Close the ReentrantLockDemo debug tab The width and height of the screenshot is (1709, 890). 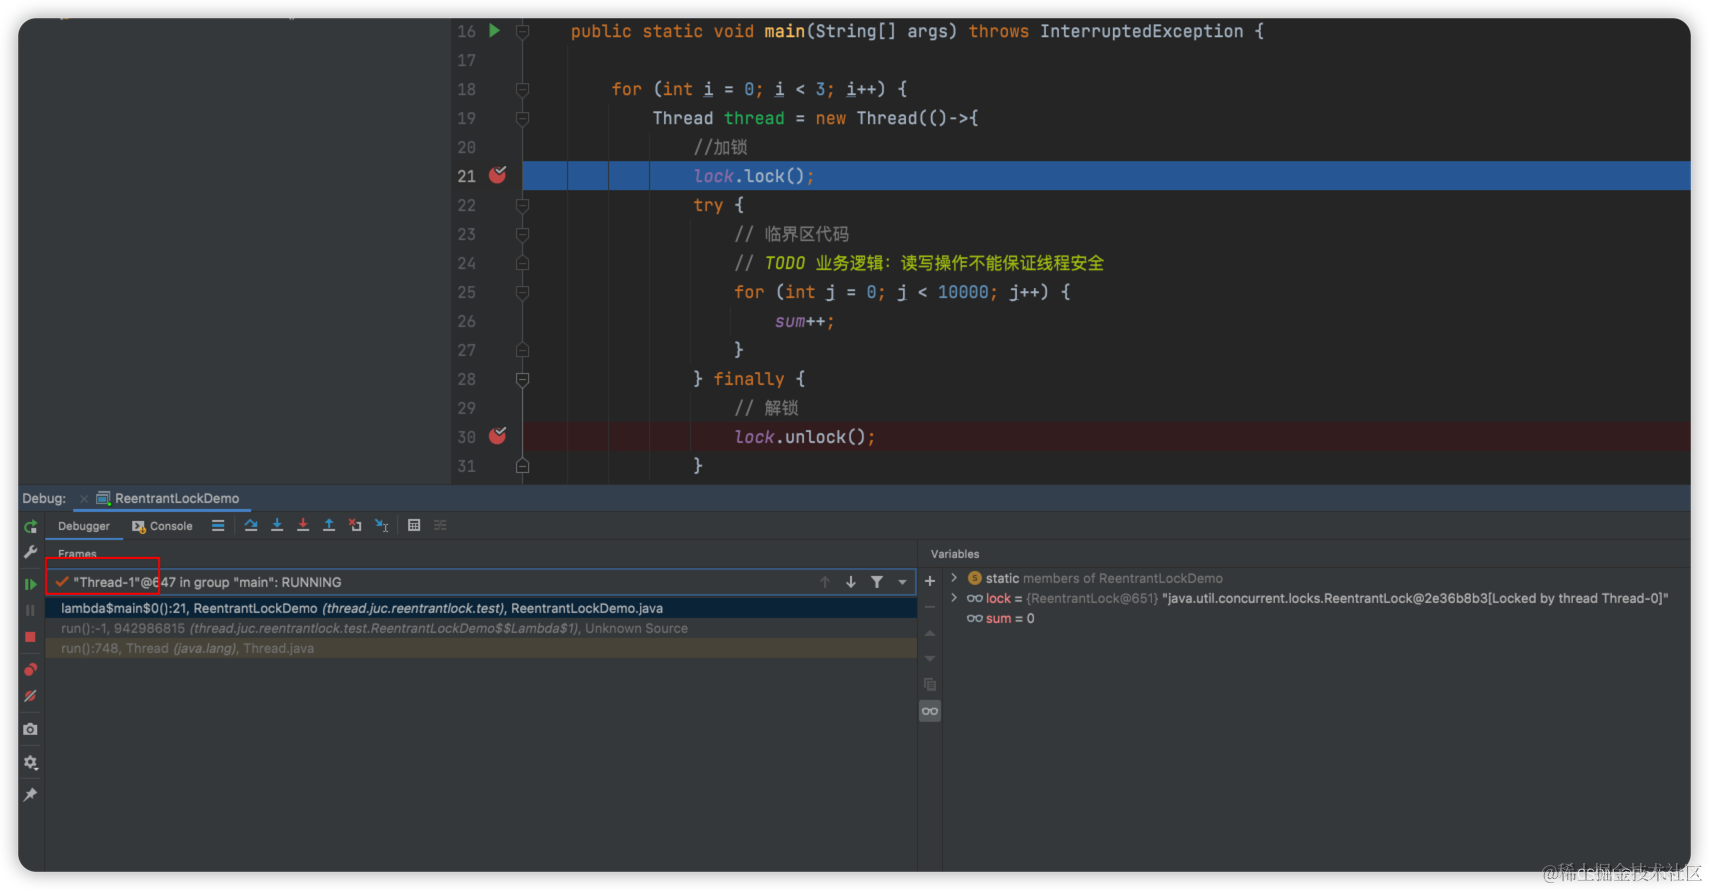pos(84,498)
